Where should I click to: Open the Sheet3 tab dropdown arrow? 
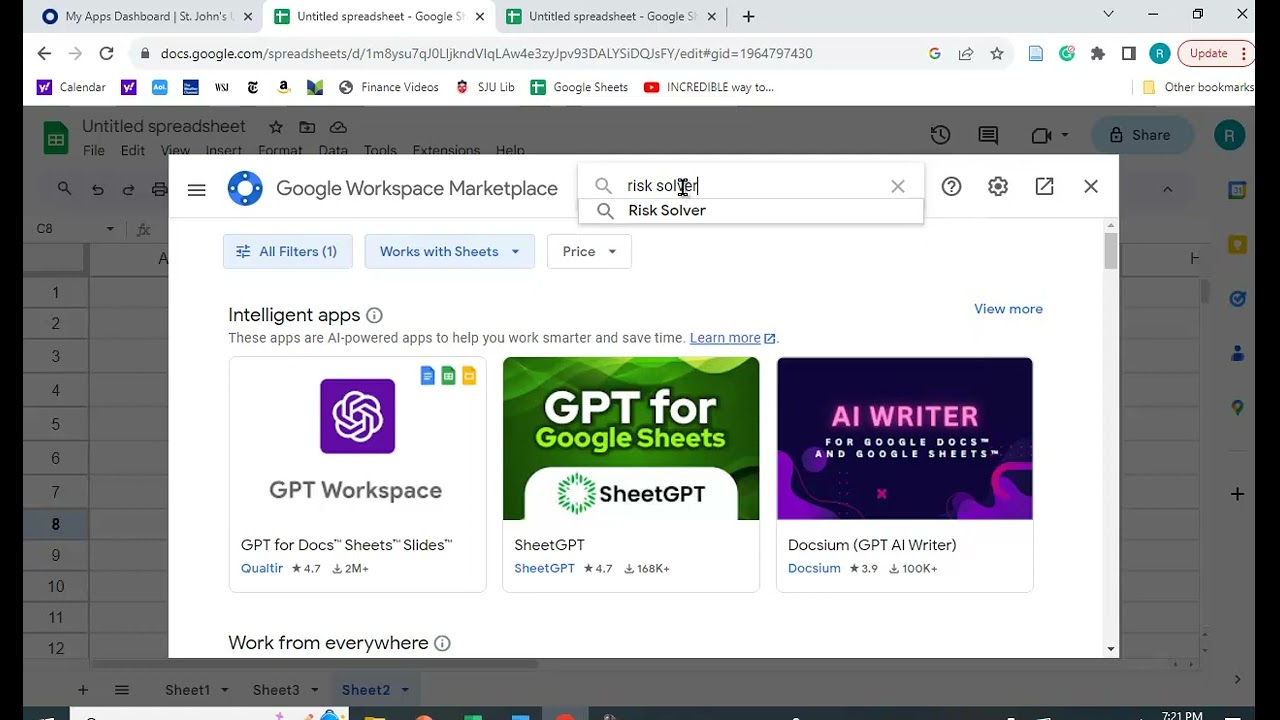click(x=315, y=690)
